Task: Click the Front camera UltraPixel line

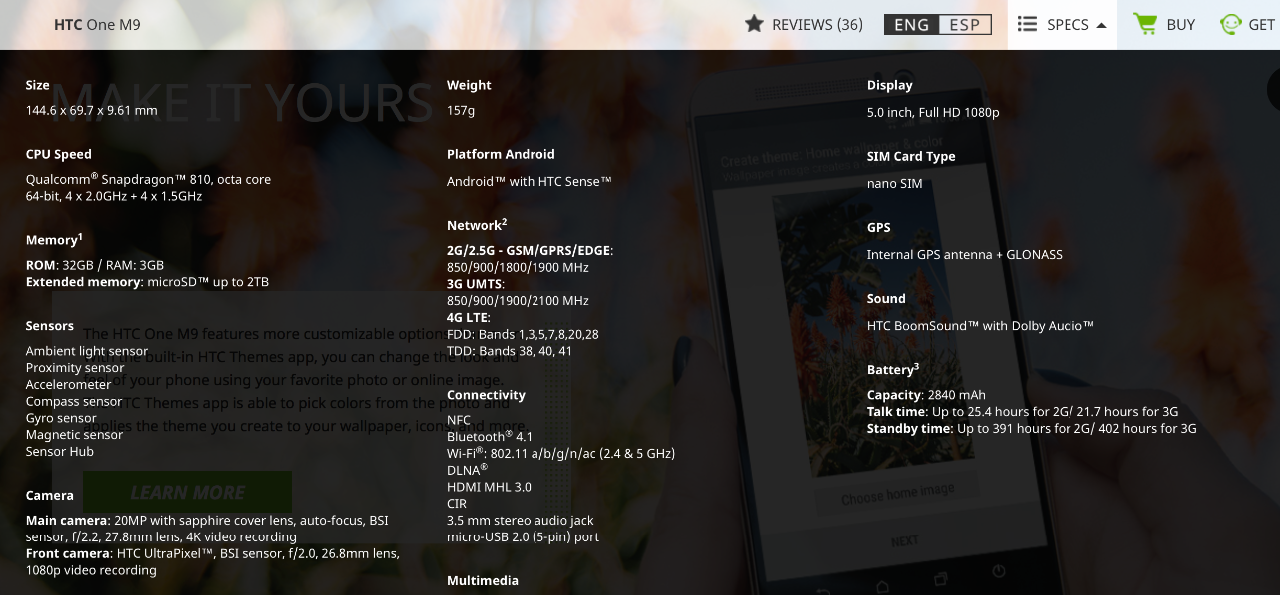Action: tap(213, 561)
